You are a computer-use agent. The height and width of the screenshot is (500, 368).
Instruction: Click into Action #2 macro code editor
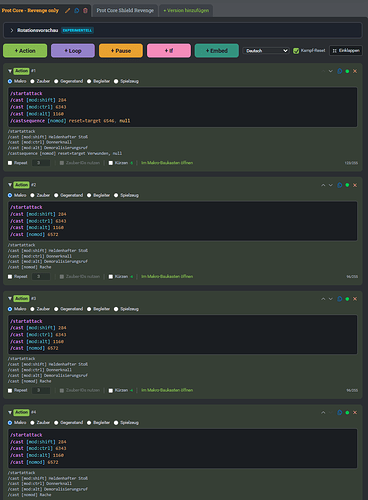tap(183, 221)
